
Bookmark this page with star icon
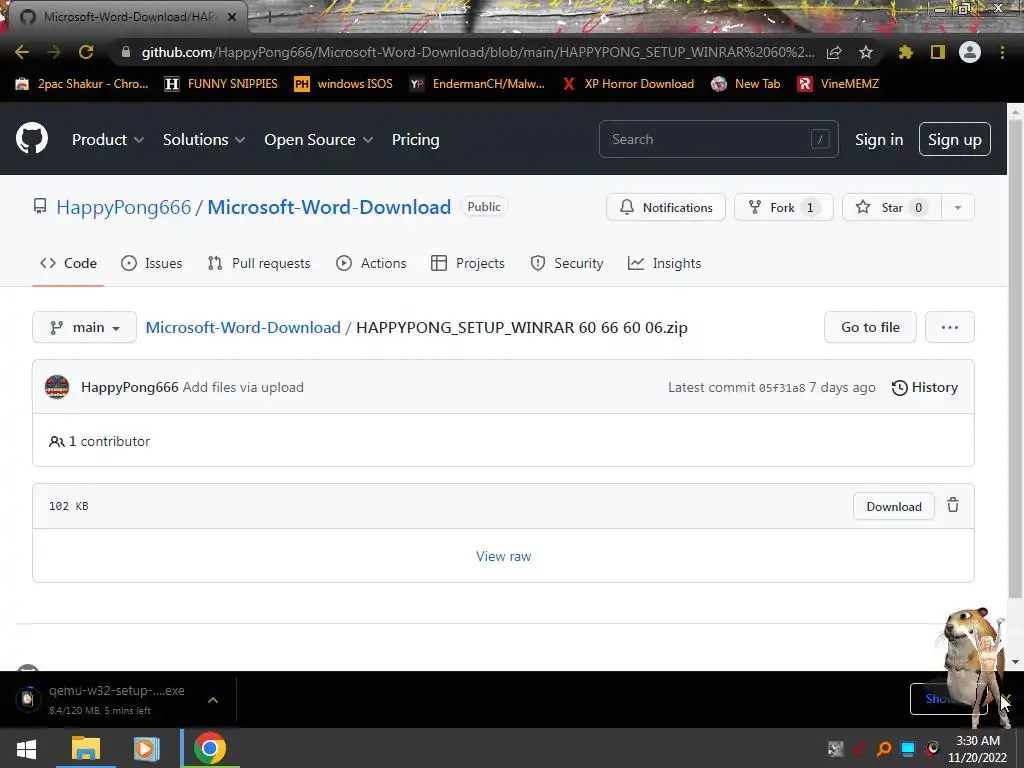(x=866, y=52)
